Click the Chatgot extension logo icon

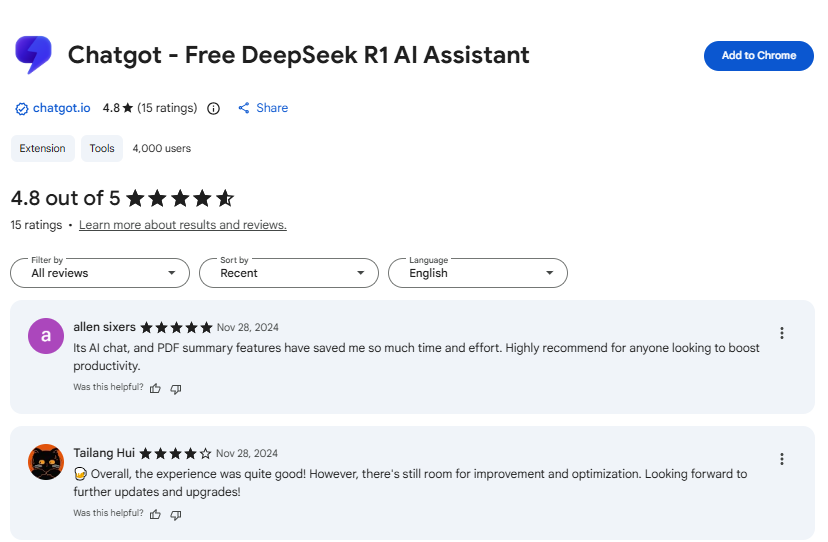click(x=33, y=55)
